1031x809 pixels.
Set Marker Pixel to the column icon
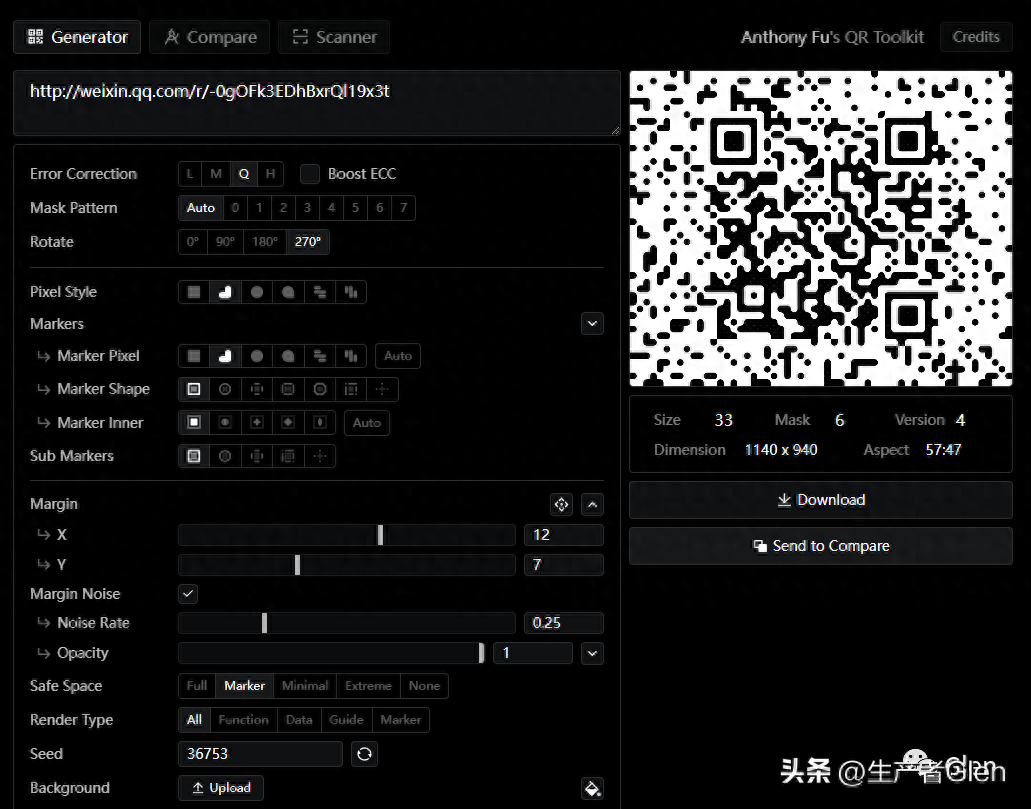coord(351,356)
